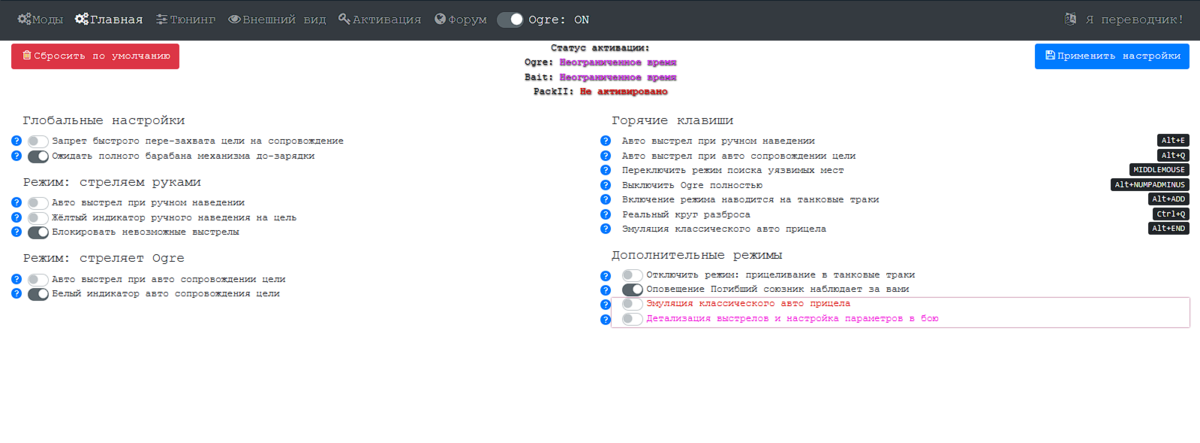Open help for 'Отключить режим: прицеливание в танковые траки'
Screen dimensions: 1200x443
coord(605,276)
